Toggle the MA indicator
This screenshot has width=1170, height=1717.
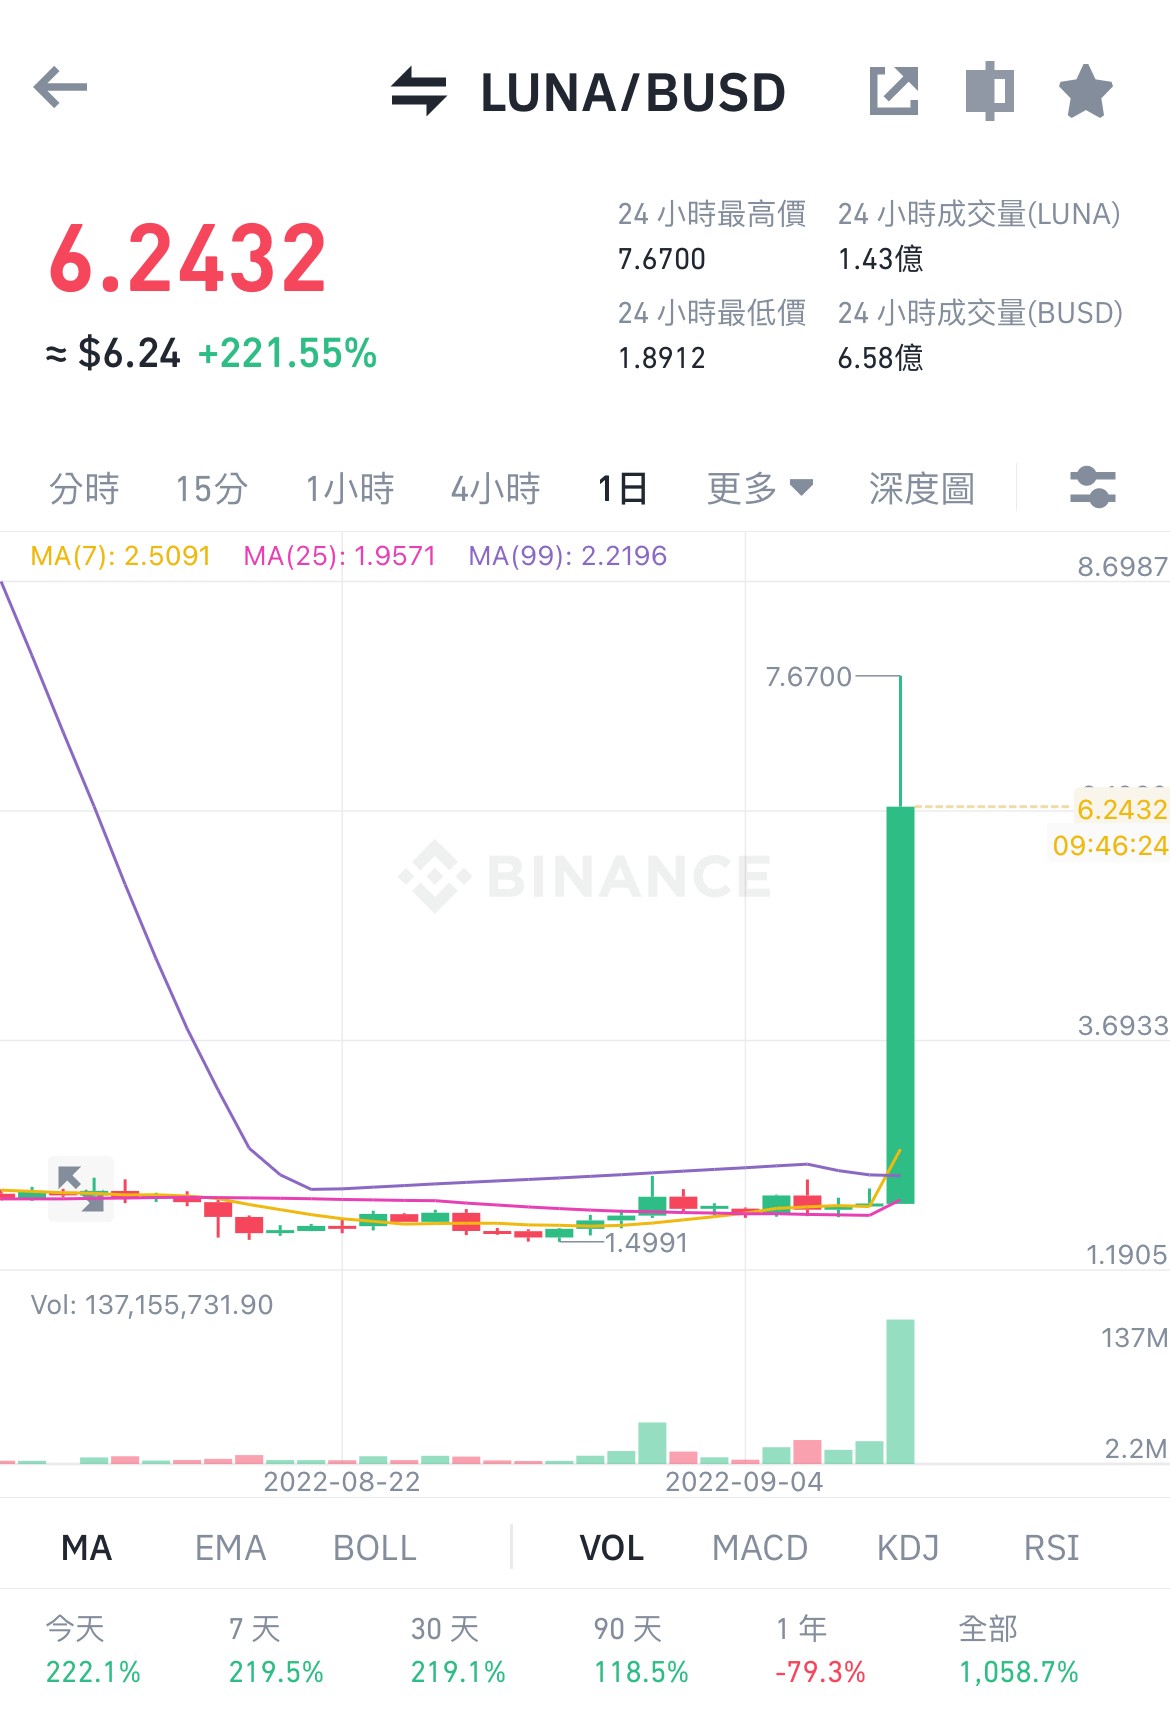[x=86, y=1548]
